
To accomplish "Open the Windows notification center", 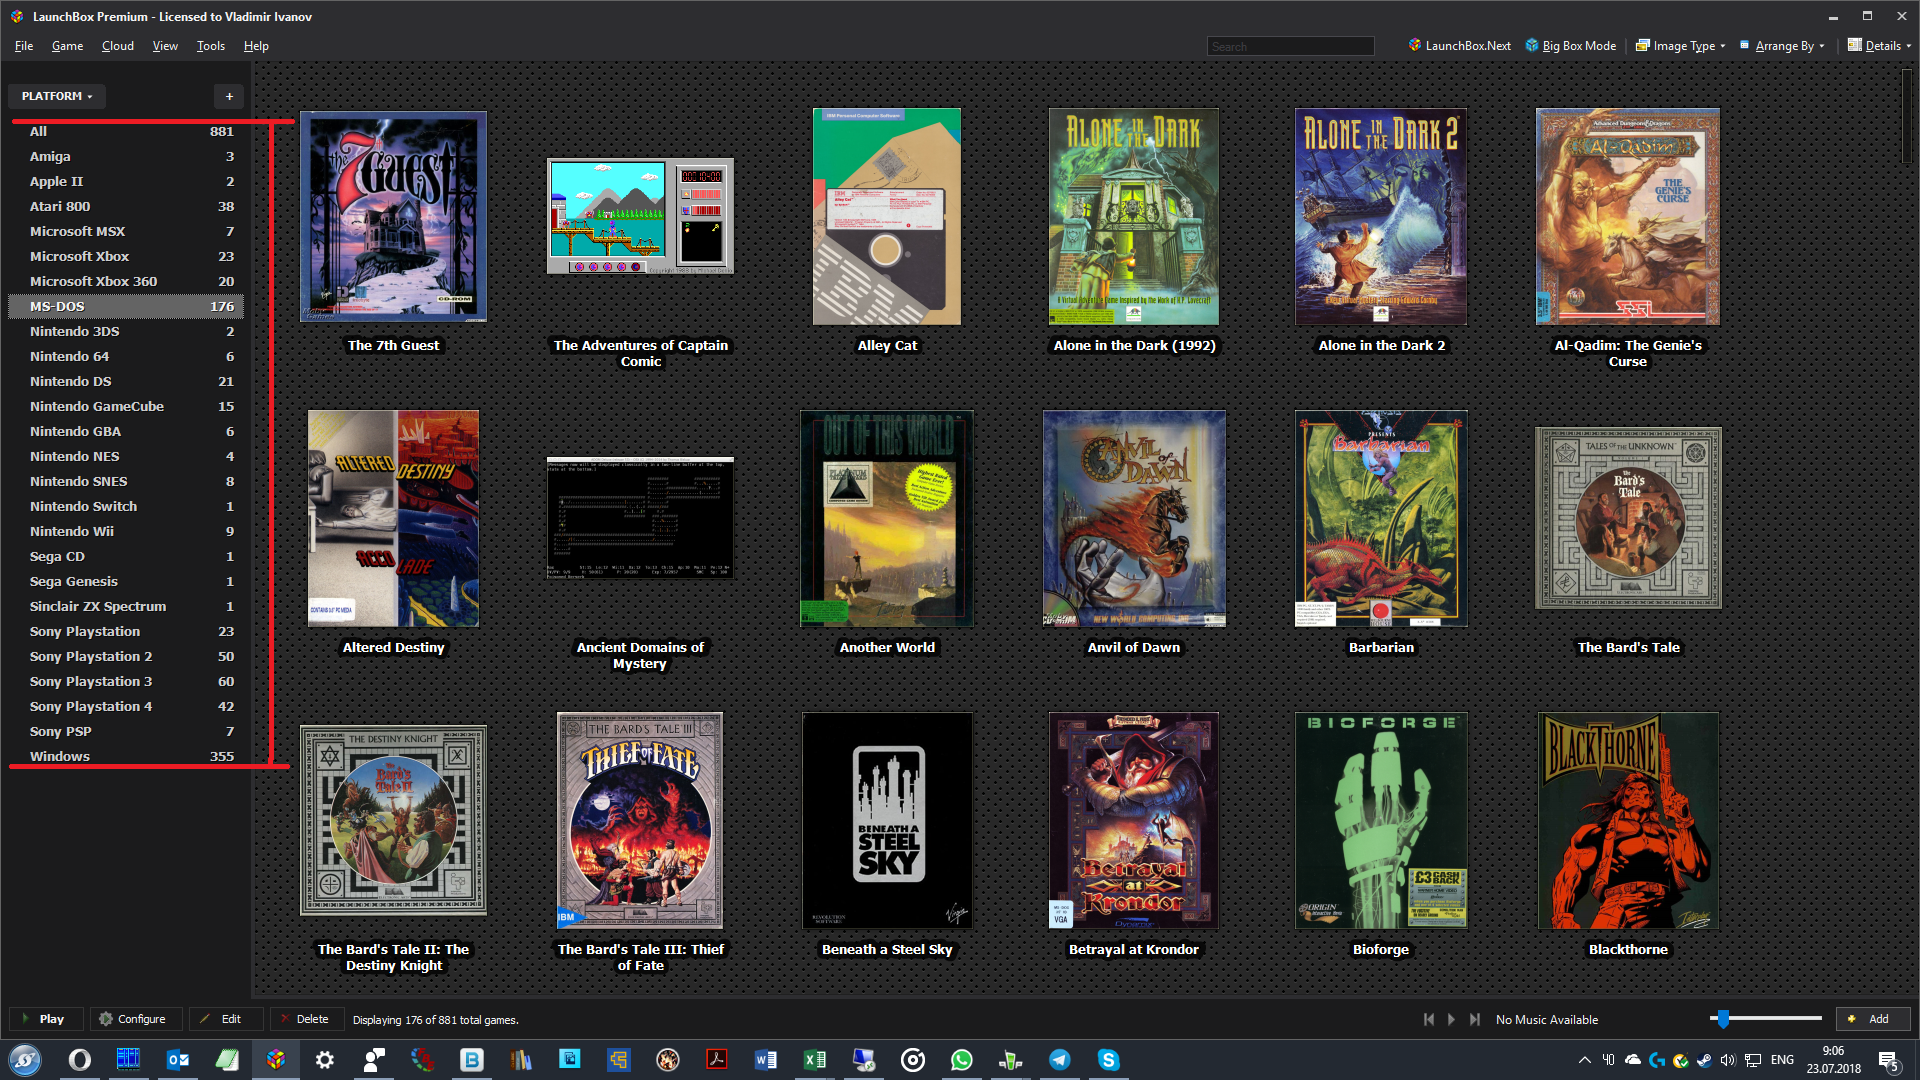I will point(1889,1061).
